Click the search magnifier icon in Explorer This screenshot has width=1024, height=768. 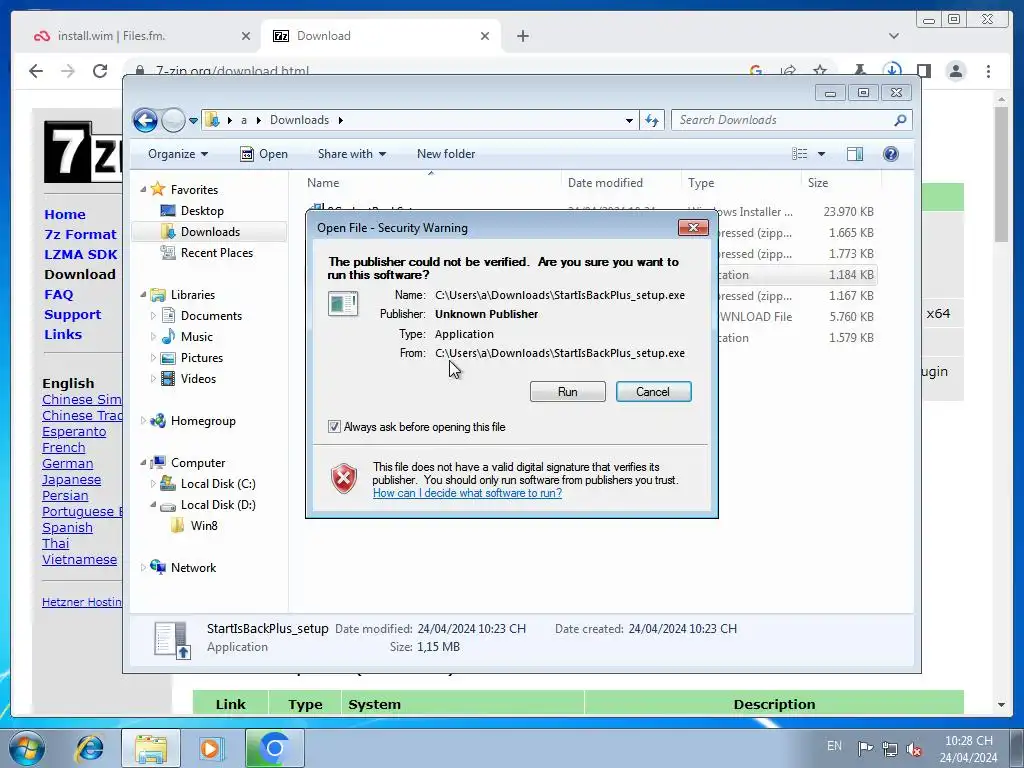(x=901, y=120)
